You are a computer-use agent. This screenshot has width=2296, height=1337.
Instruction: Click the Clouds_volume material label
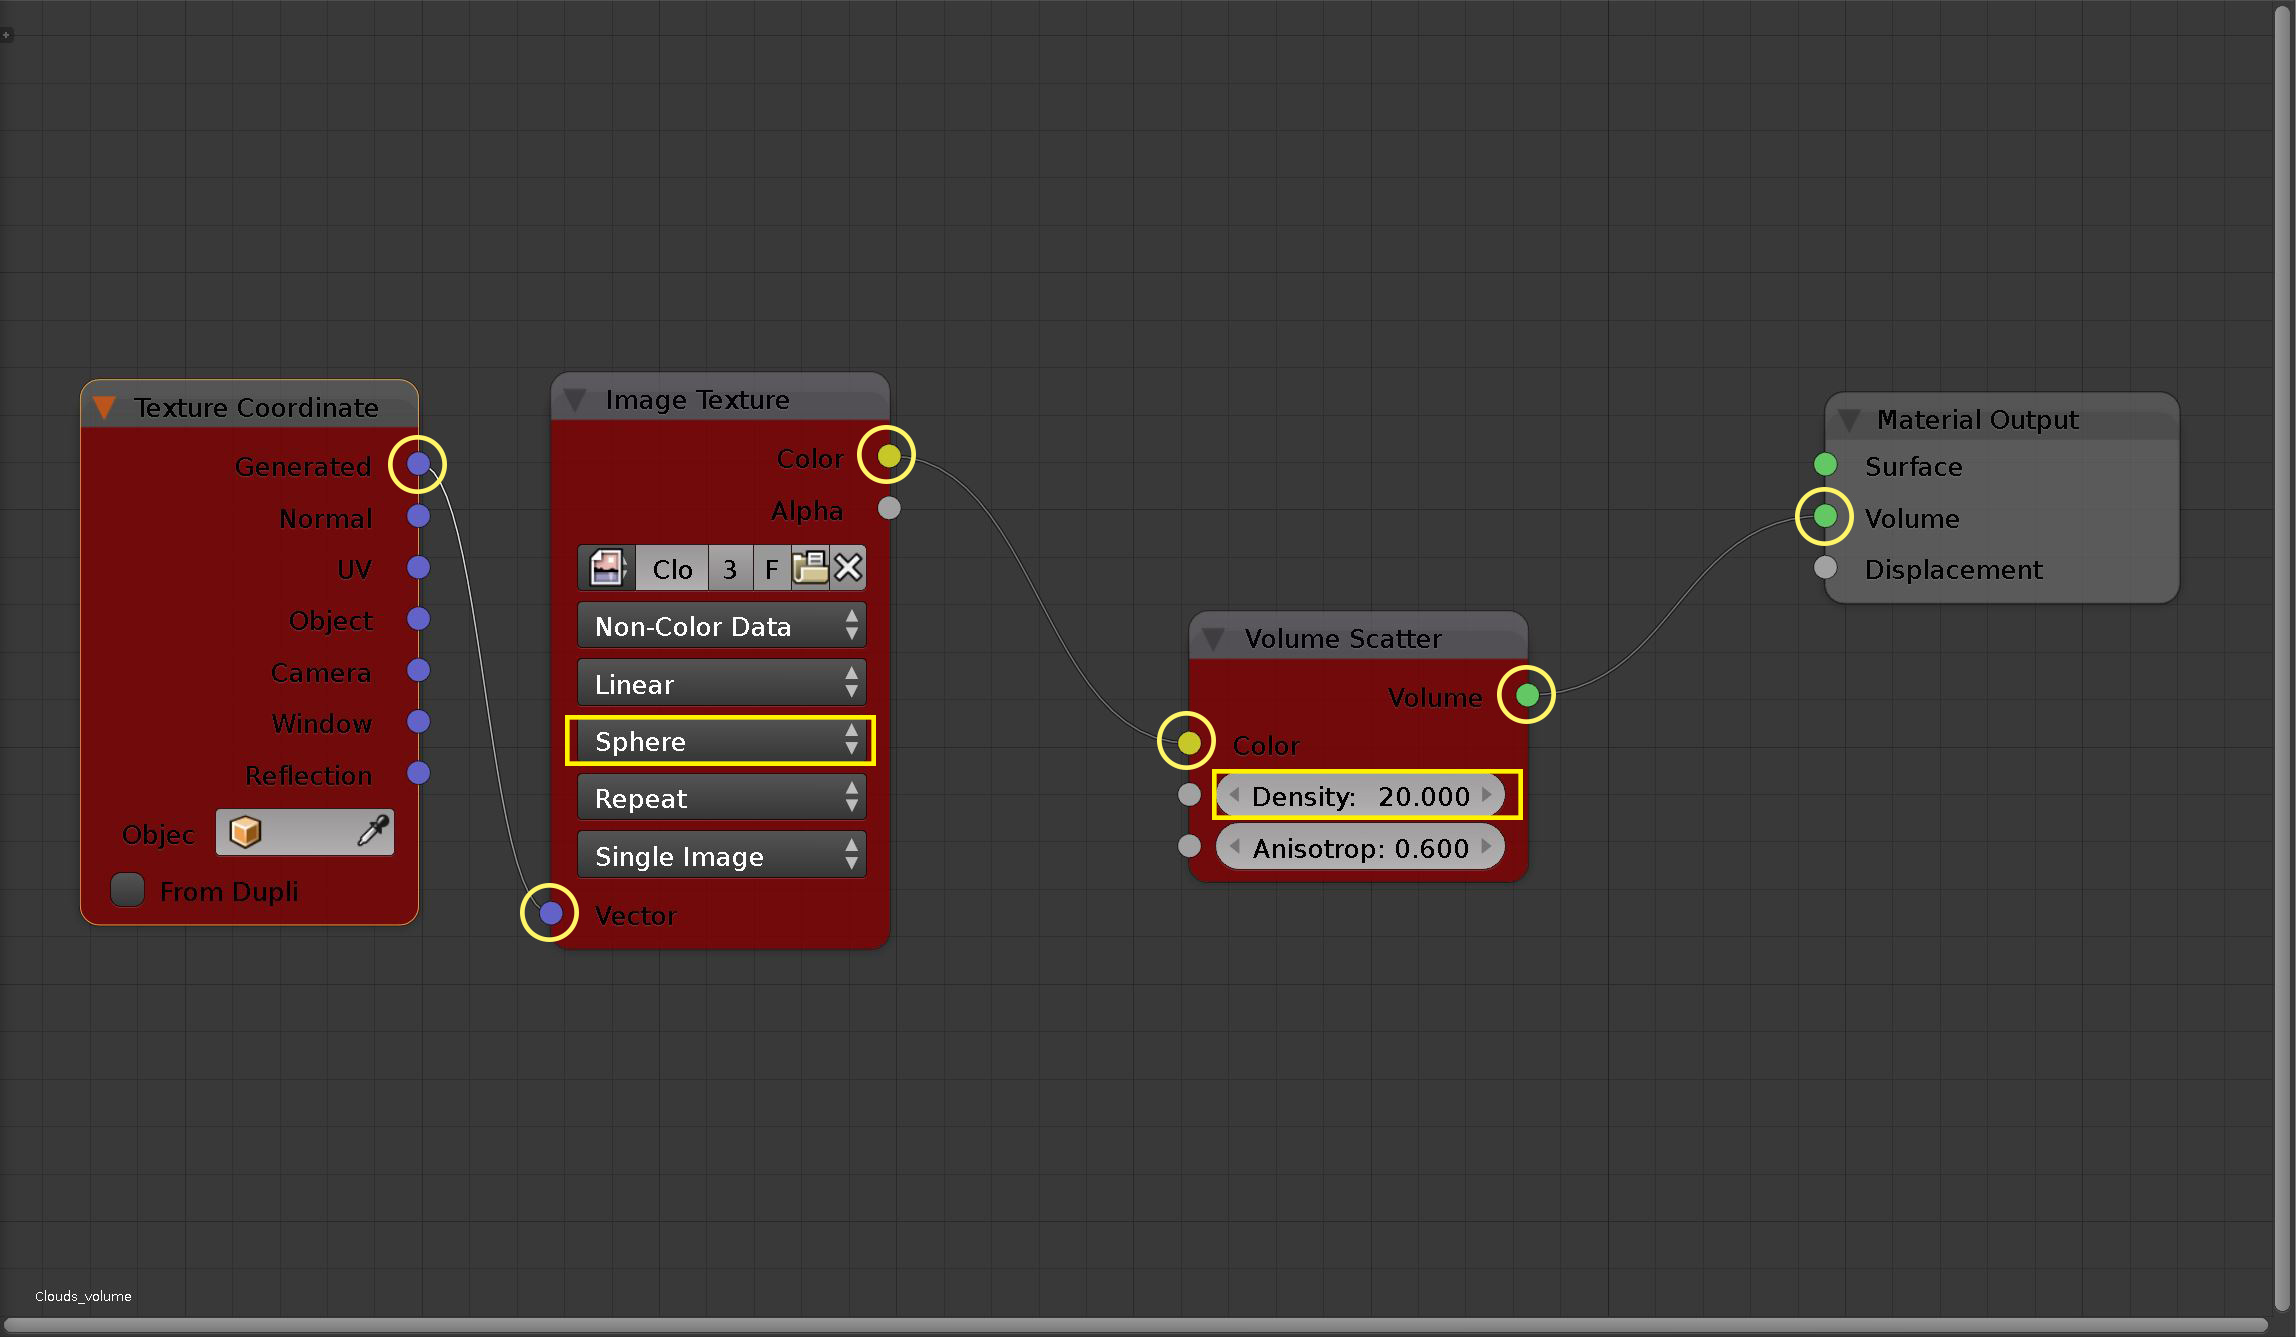pos(83,1296)
